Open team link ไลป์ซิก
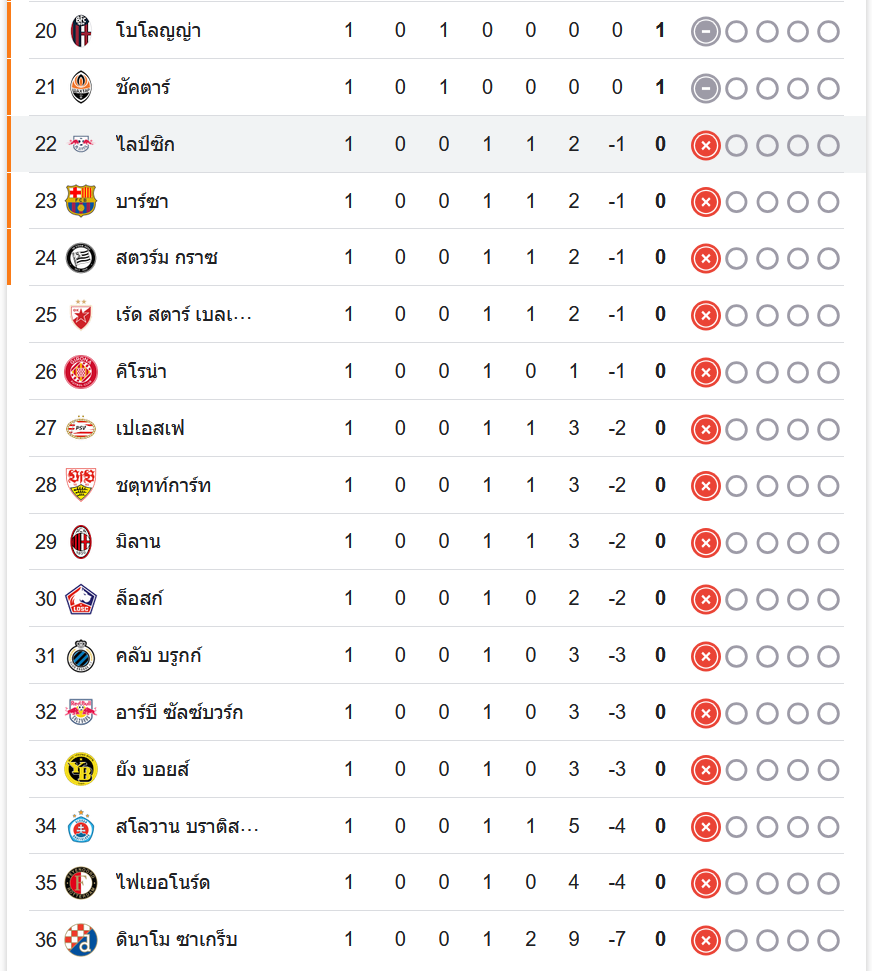872x971 pixels. click(x=145, y=145)
